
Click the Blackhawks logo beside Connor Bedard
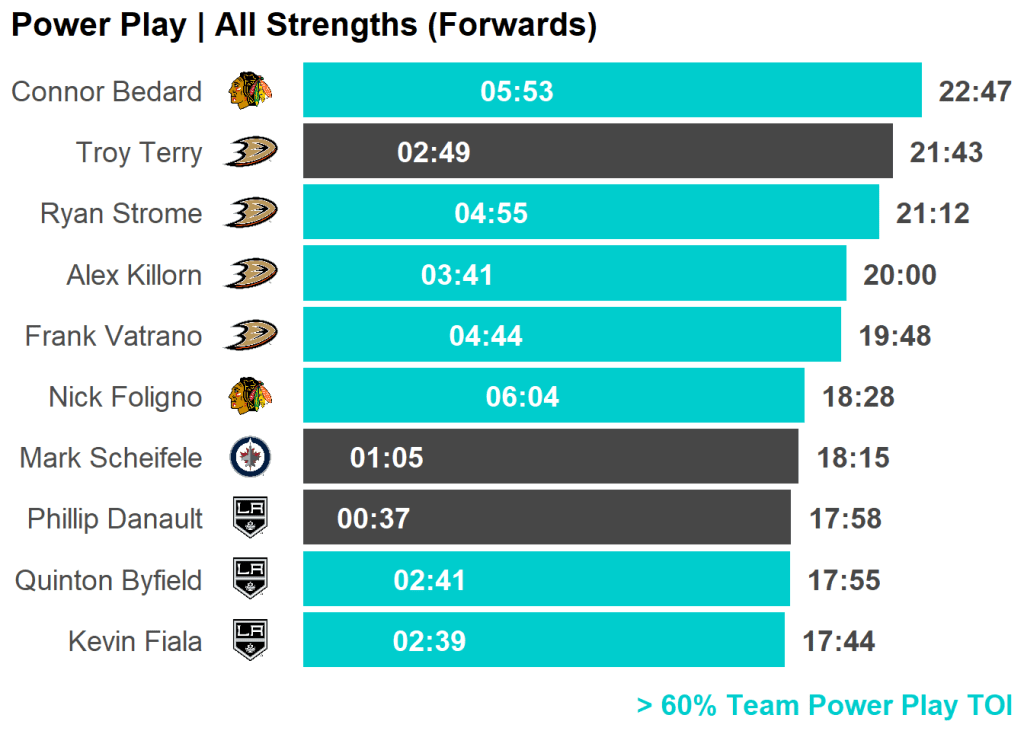coord(250,91)
